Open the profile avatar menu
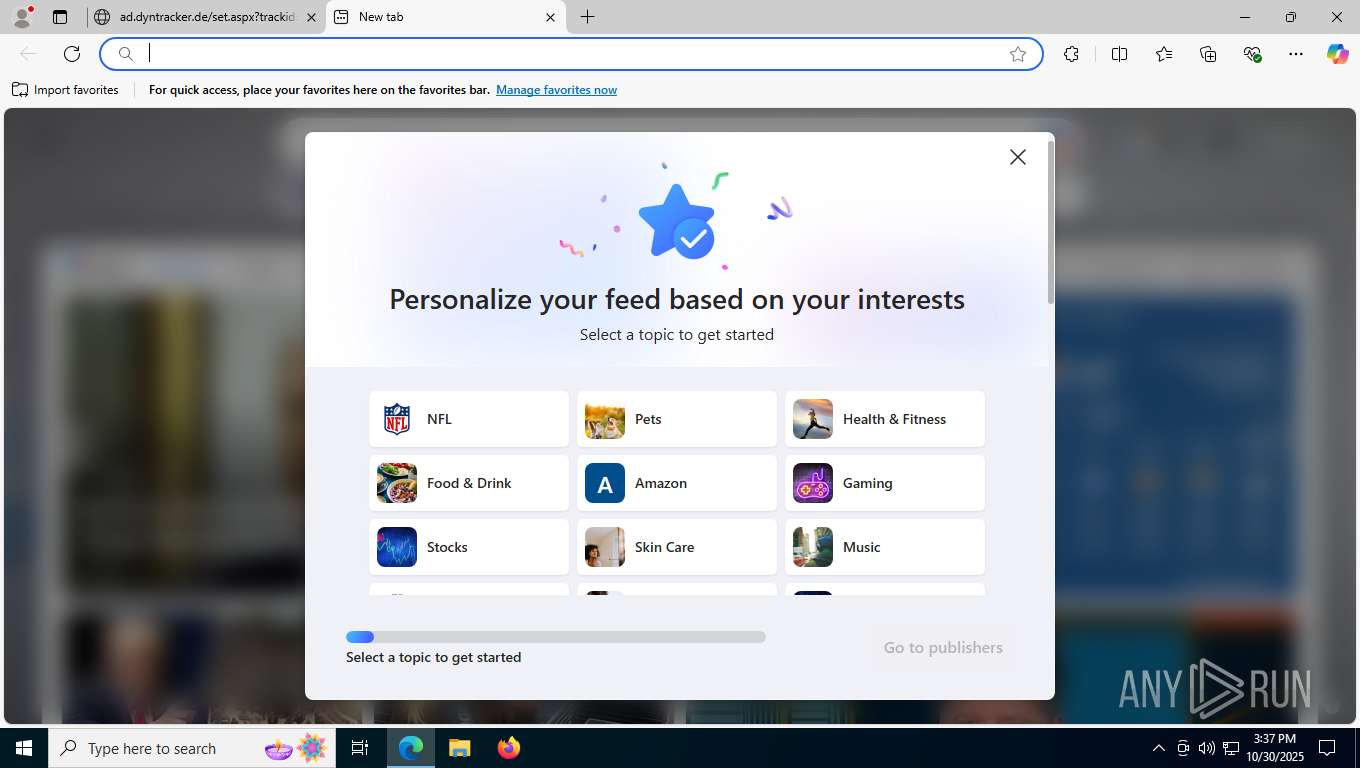Screen dimensions: 1360x768 pyautogui.click(x=22, y=17)
